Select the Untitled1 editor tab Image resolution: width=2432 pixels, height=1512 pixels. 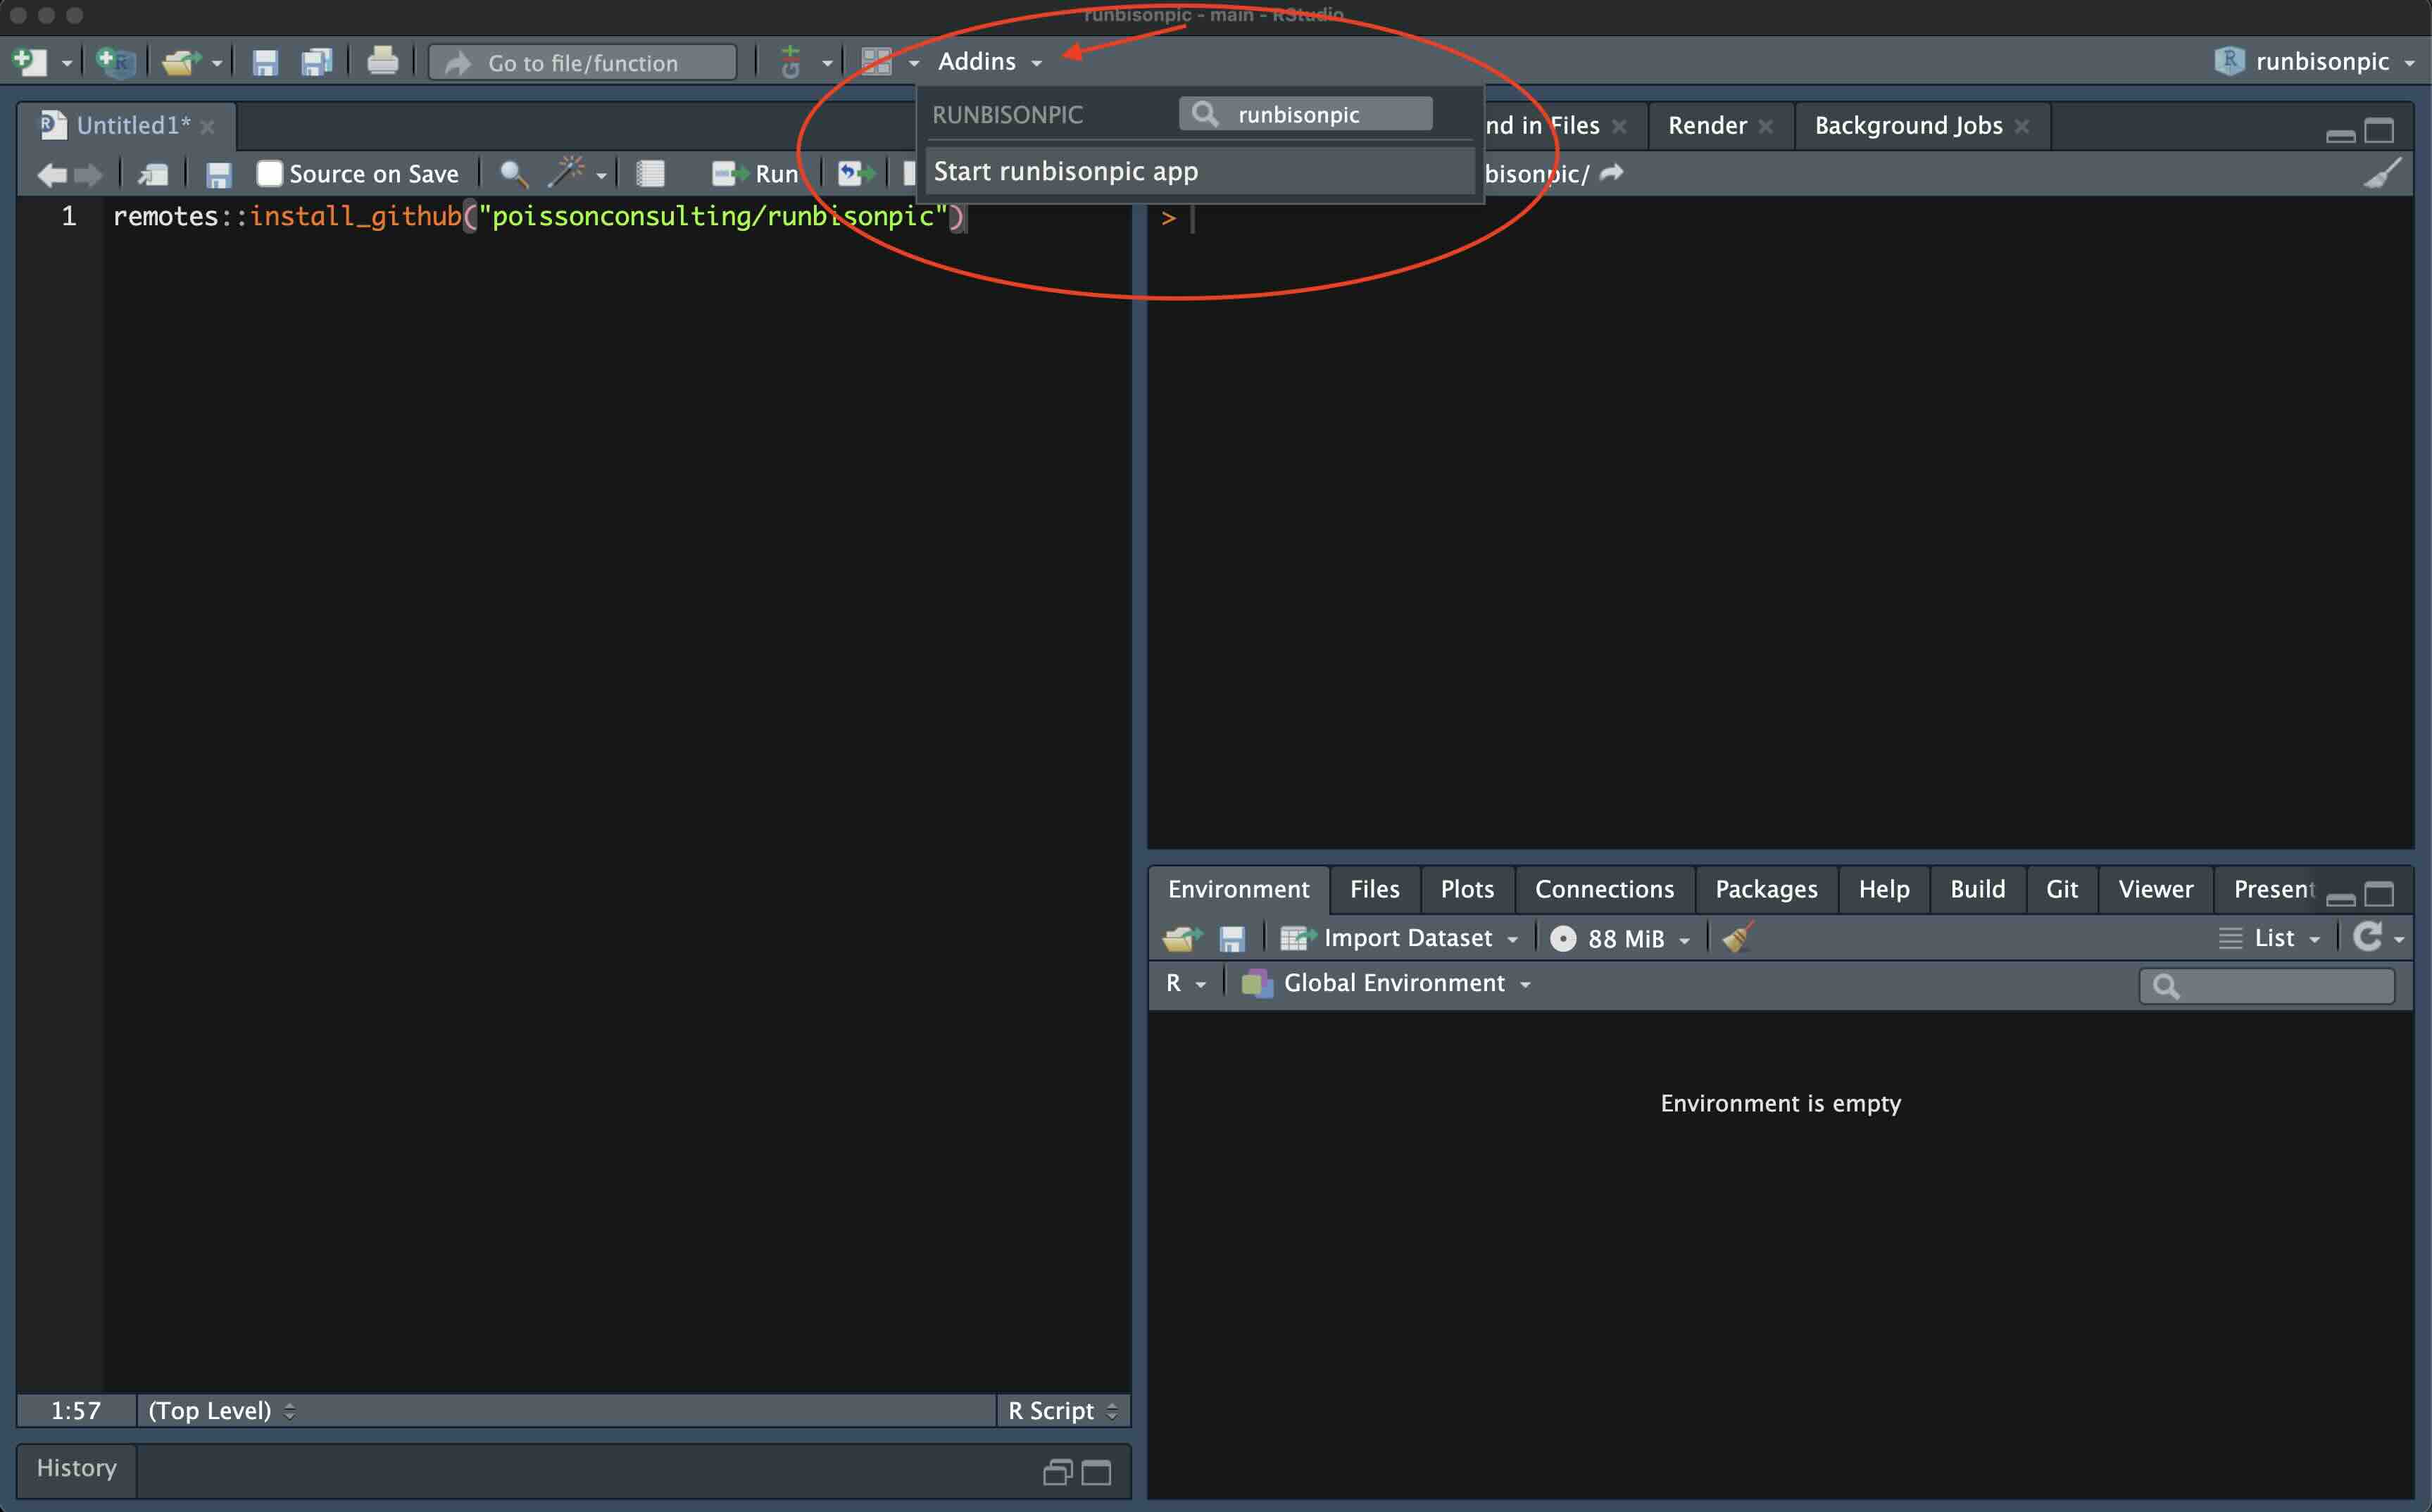pos(127,125)
